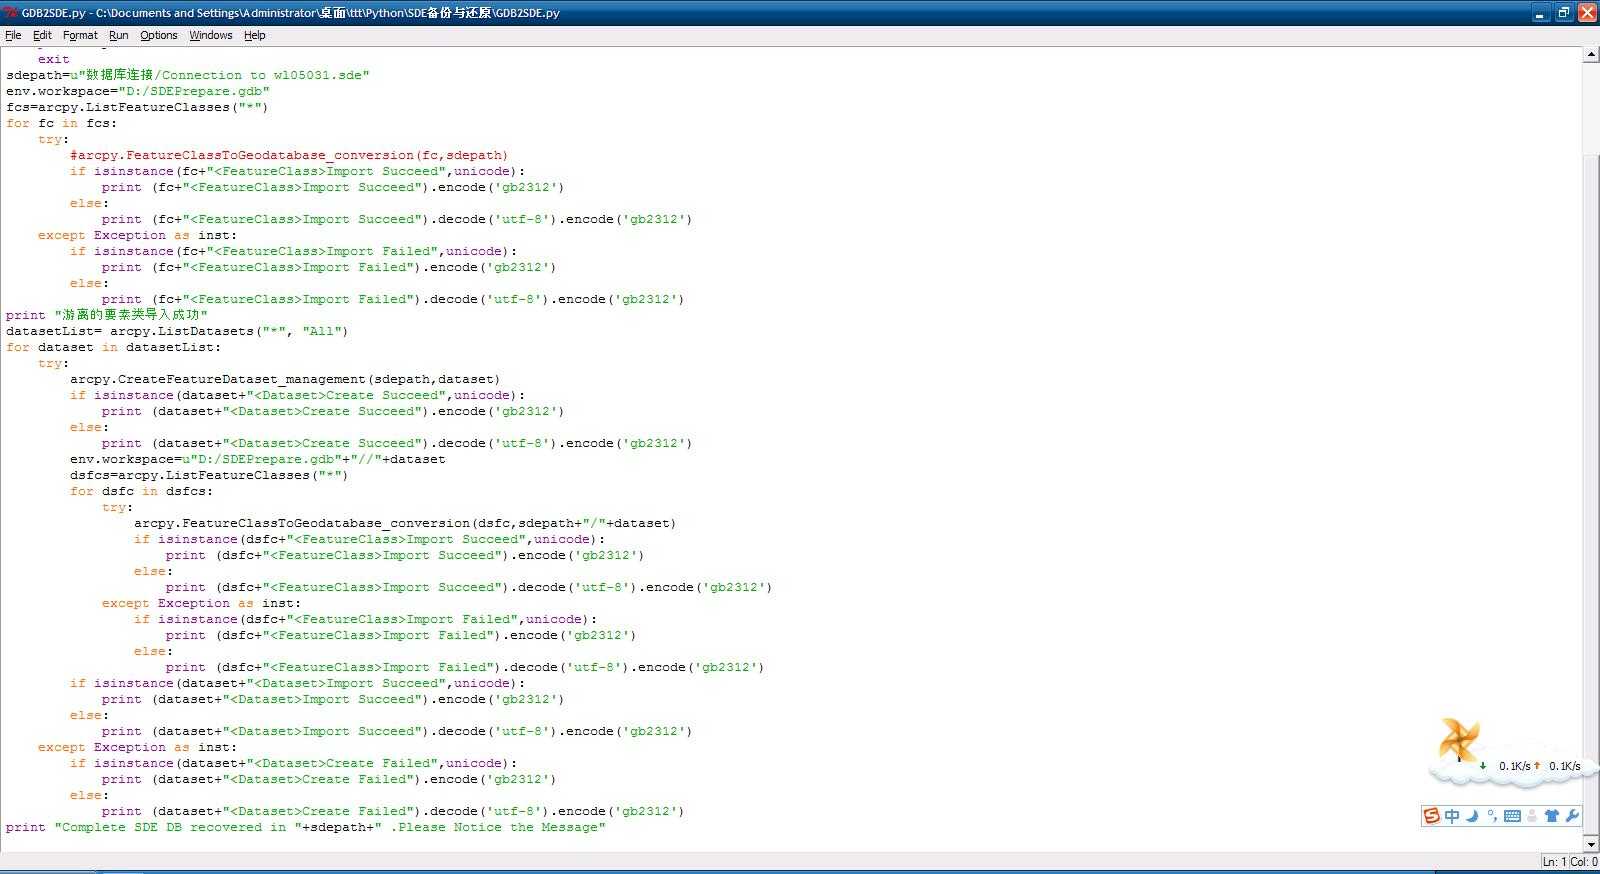
Task: Close the GDB2SDE.py editor window
Action: 1587,12
